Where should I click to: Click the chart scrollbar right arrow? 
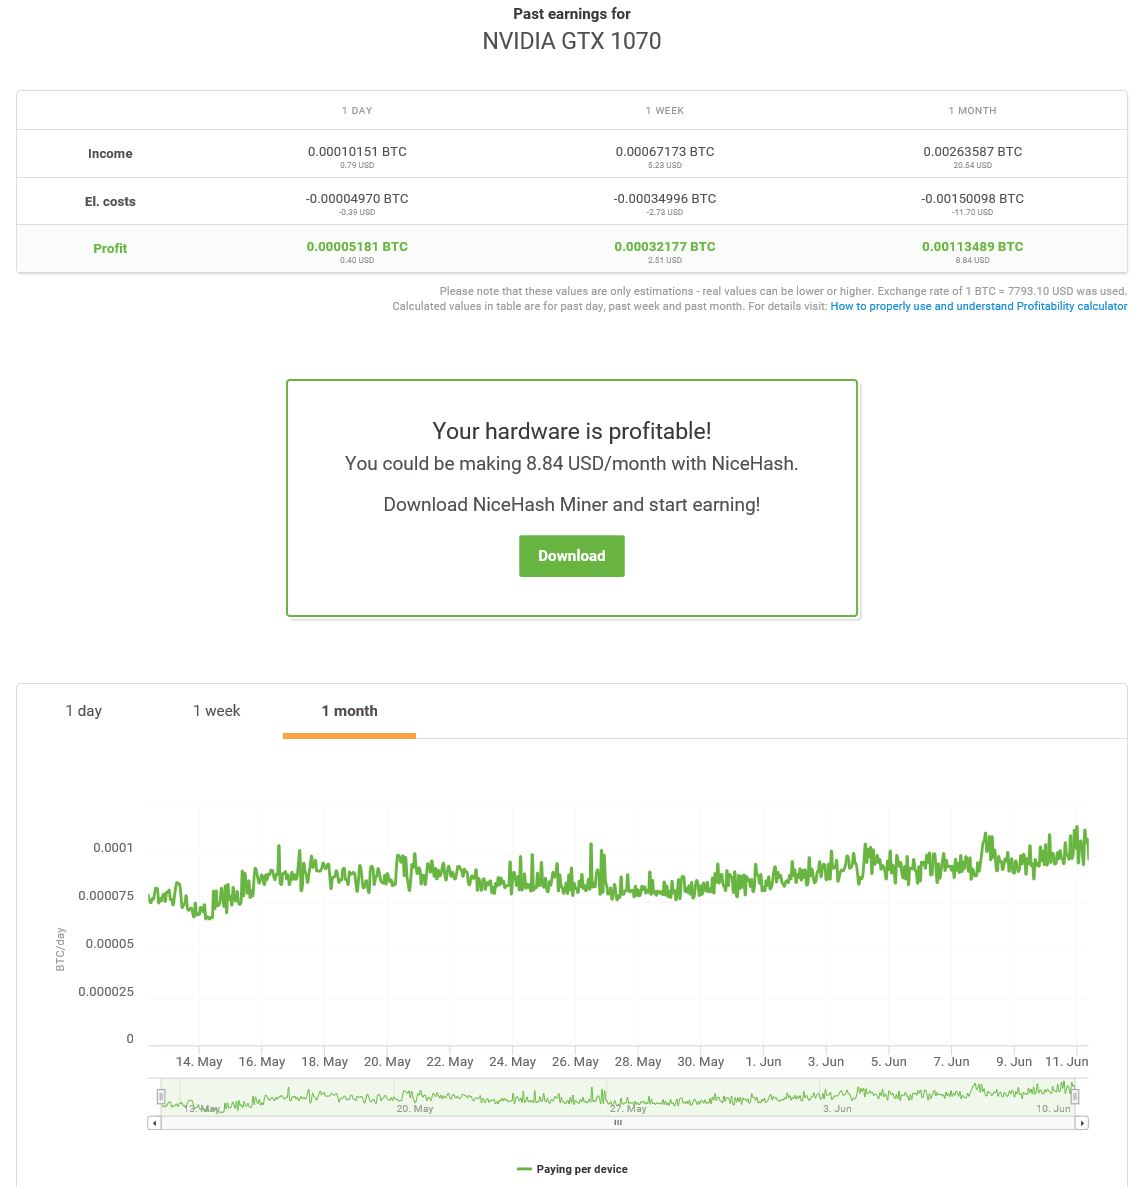[1081, 1123]
